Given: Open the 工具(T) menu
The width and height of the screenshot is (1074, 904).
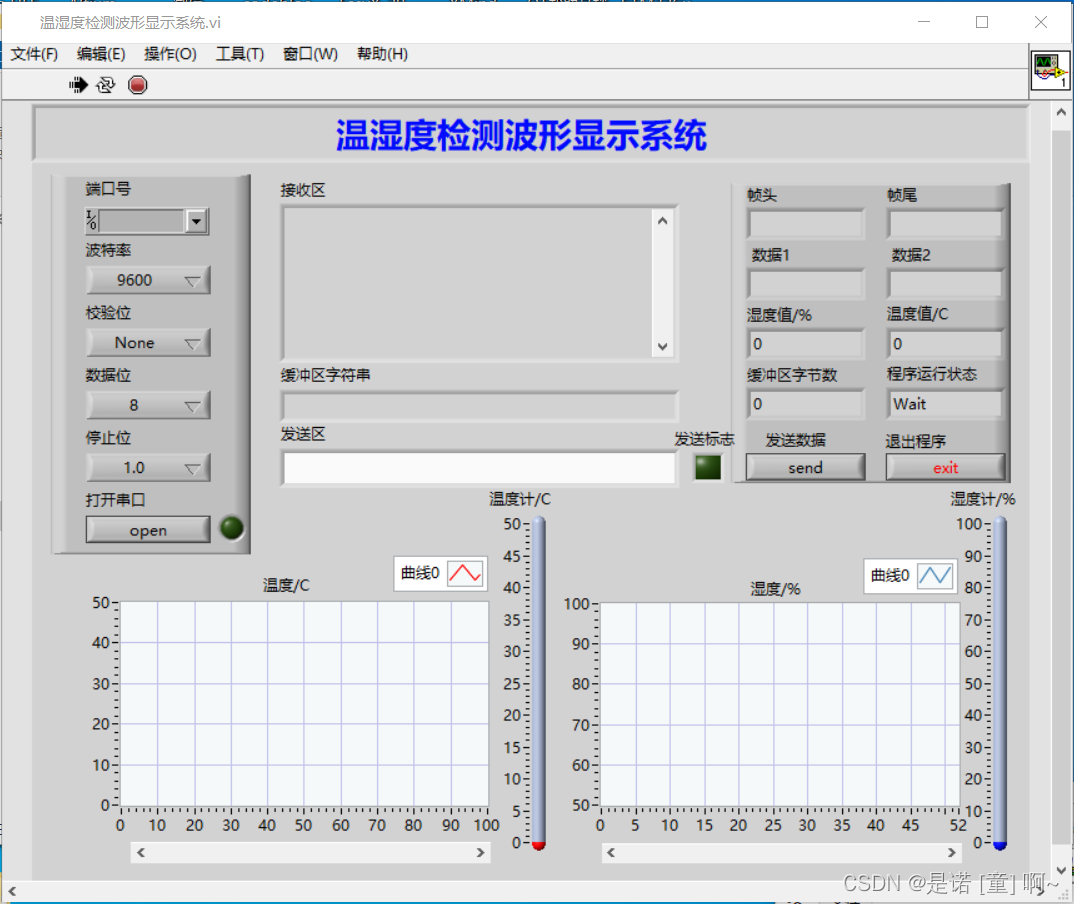Looking at the screenshot, I should coord(239,54).
